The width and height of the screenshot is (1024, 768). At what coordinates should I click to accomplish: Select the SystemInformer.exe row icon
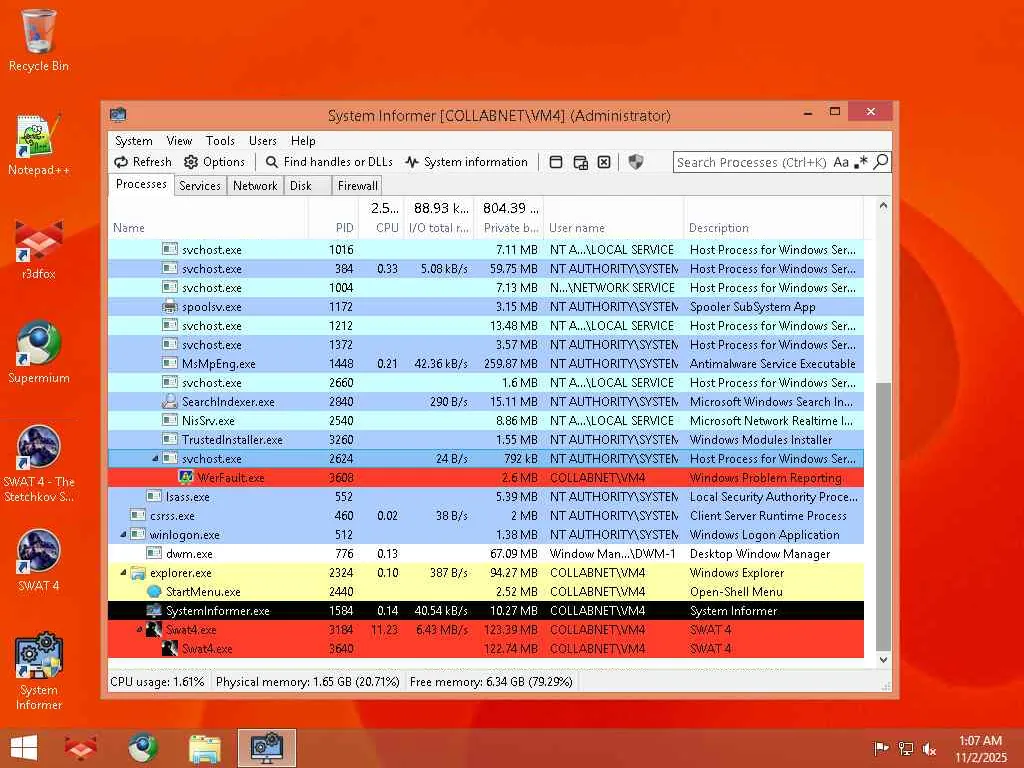tap(154, 611)
